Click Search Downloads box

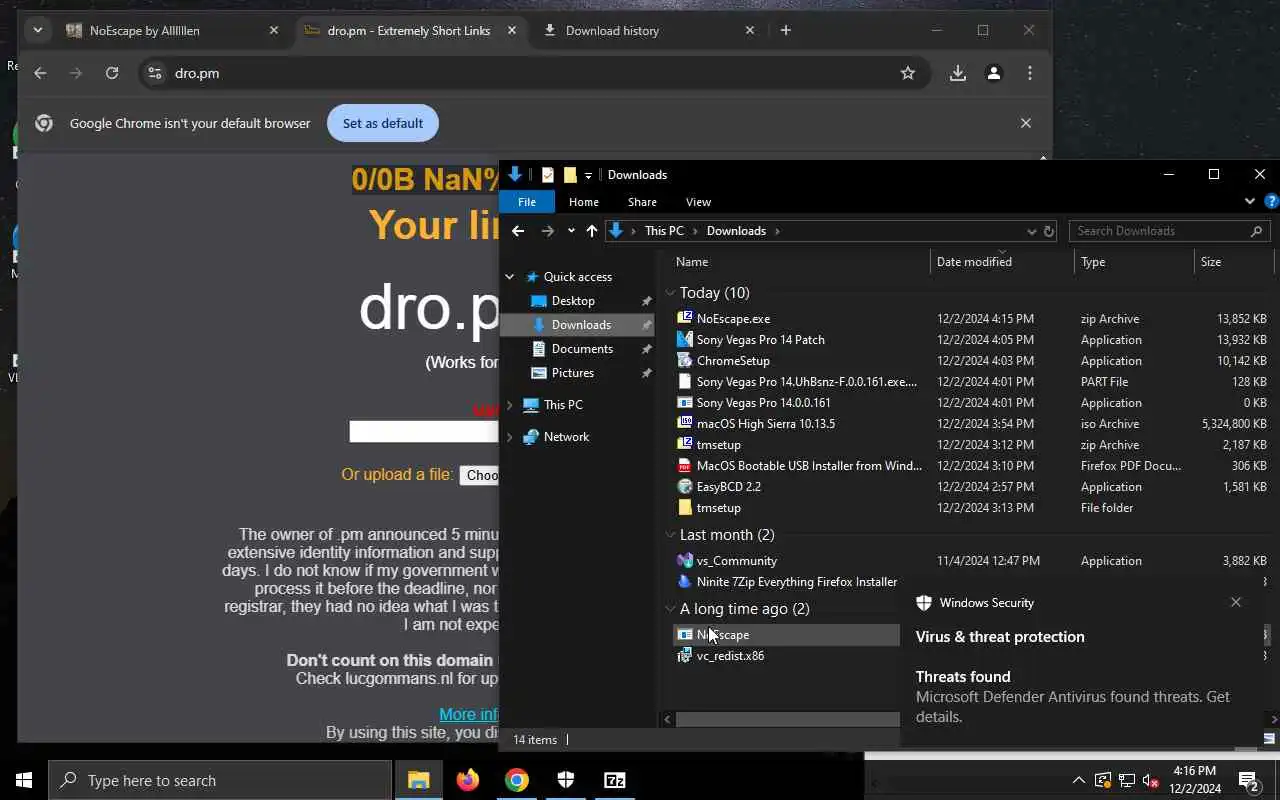pyautogui.click(x=1169, y=231)
